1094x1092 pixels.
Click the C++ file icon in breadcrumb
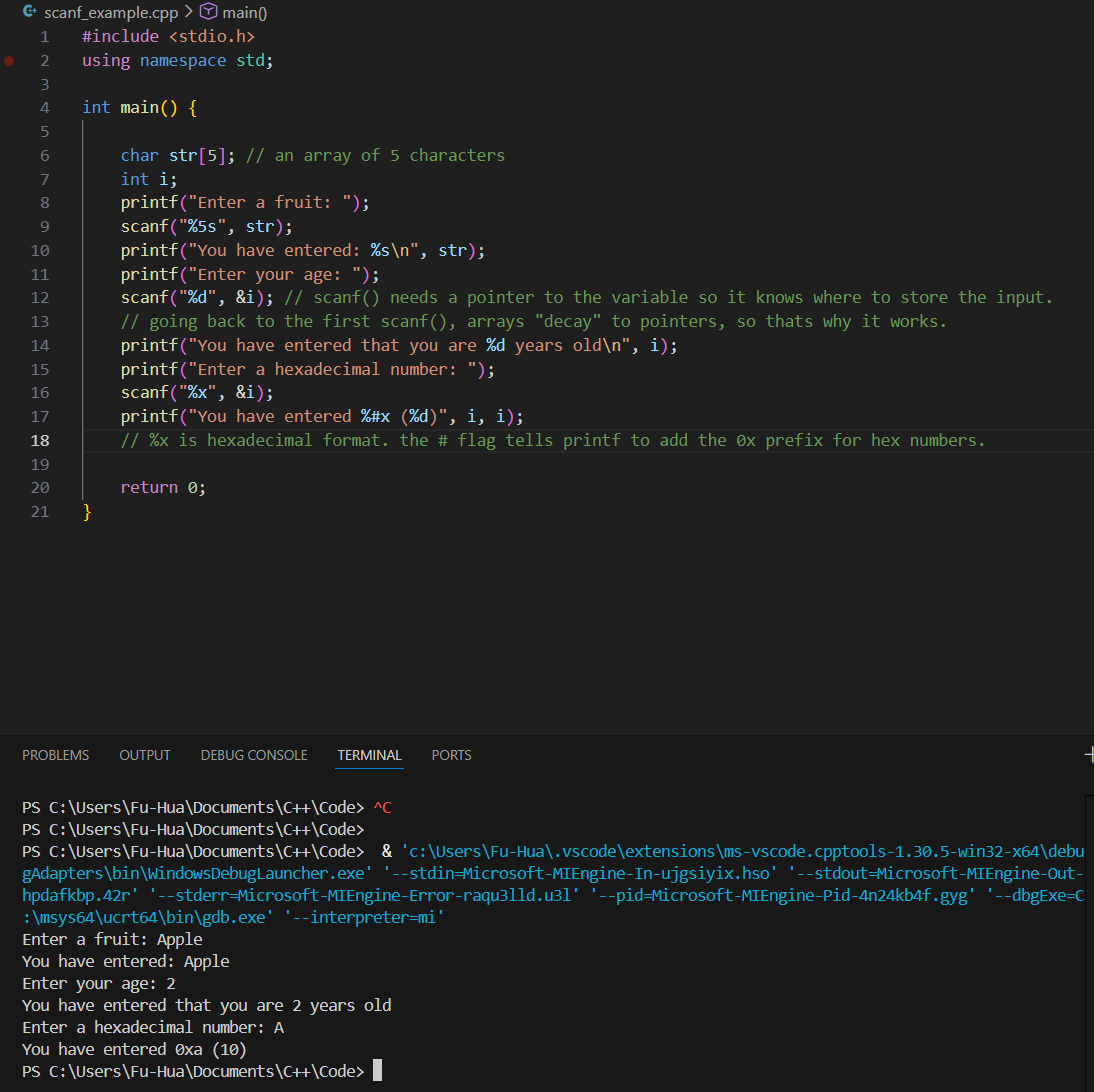click(x=28, y=12)
